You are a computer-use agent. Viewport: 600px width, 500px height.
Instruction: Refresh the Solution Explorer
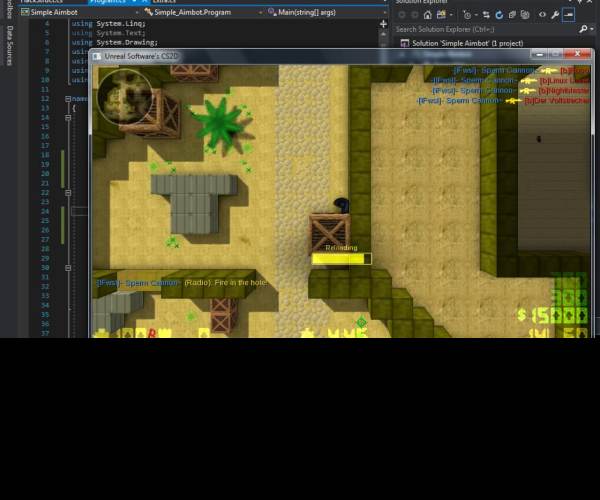click(499, 15)
